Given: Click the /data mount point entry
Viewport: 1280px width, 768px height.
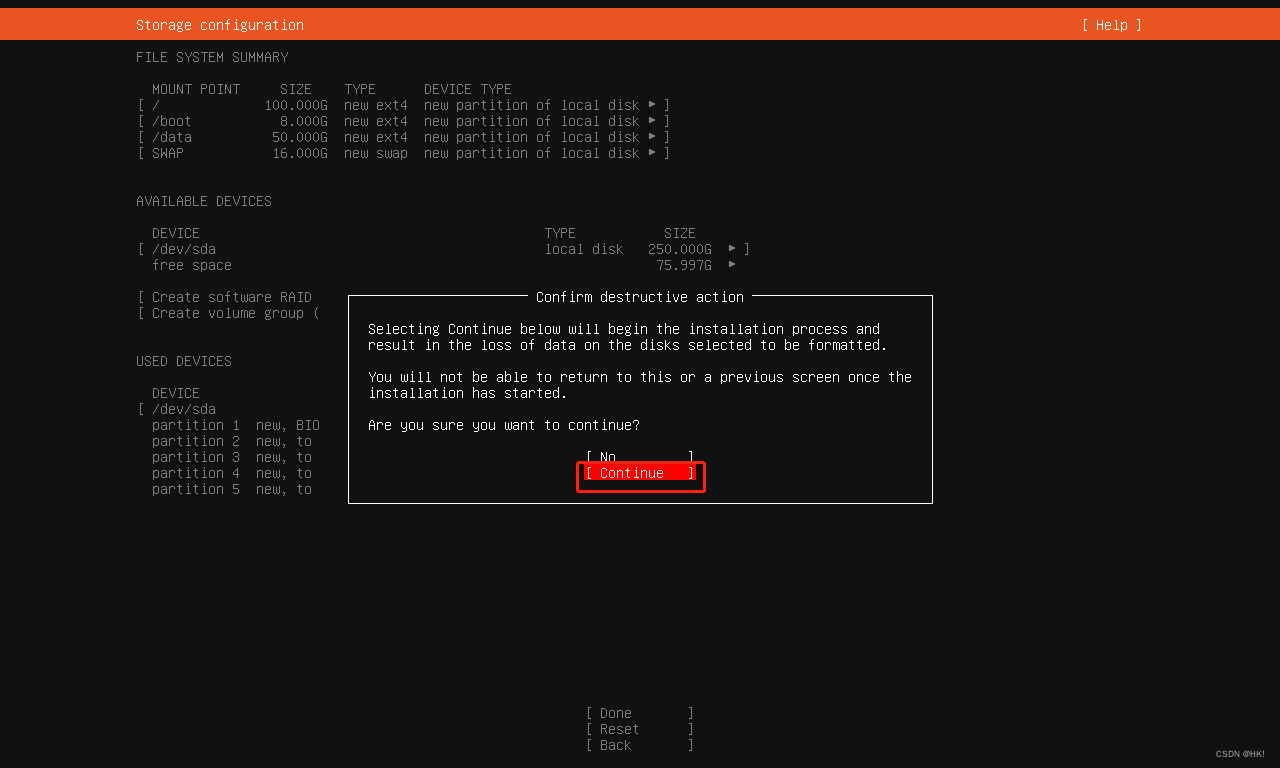Looking at the screenshot, I should (172, 137).
